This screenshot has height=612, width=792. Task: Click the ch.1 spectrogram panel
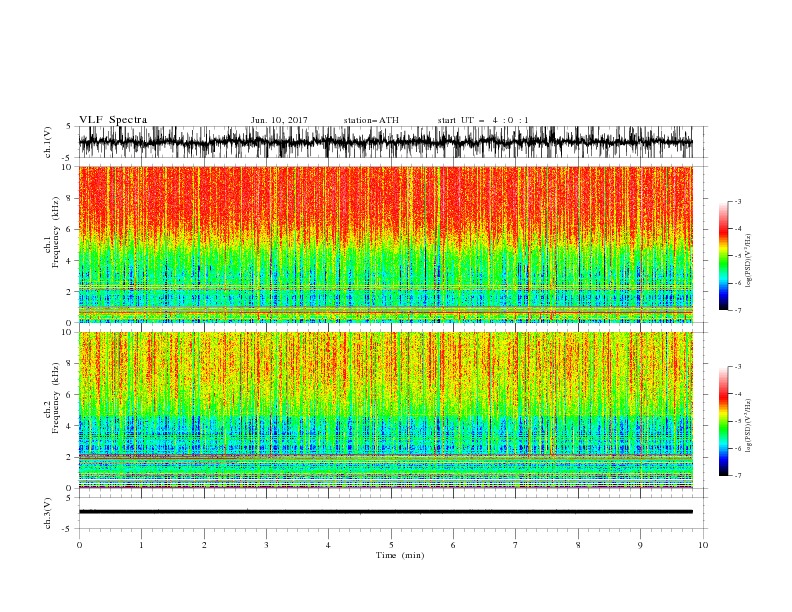pos(386,244)
